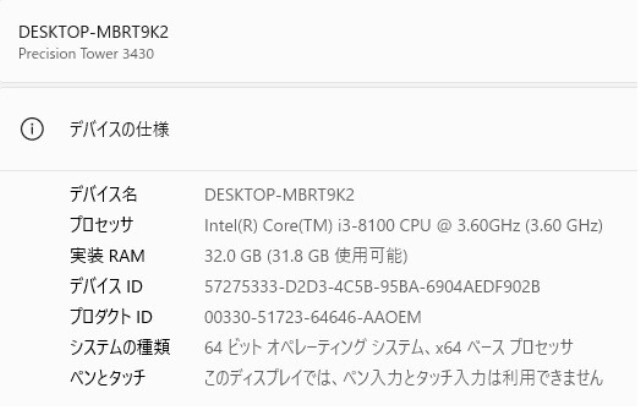Click the info icon beside デバイスの仕様
The height and width of the screenshot is (415, 640).
[x=31, y=130]
